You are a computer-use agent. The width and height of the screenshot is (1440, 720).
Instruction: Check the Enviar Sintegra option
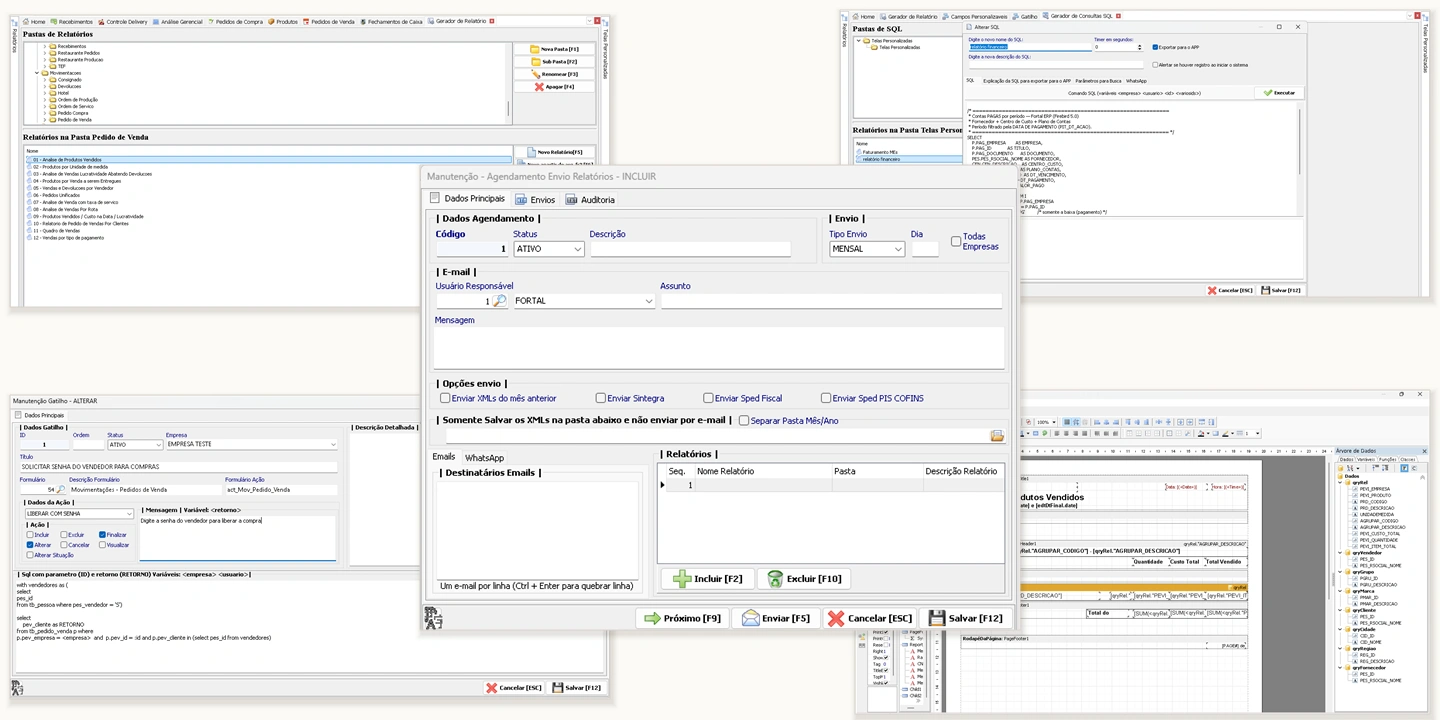[601, 398]
